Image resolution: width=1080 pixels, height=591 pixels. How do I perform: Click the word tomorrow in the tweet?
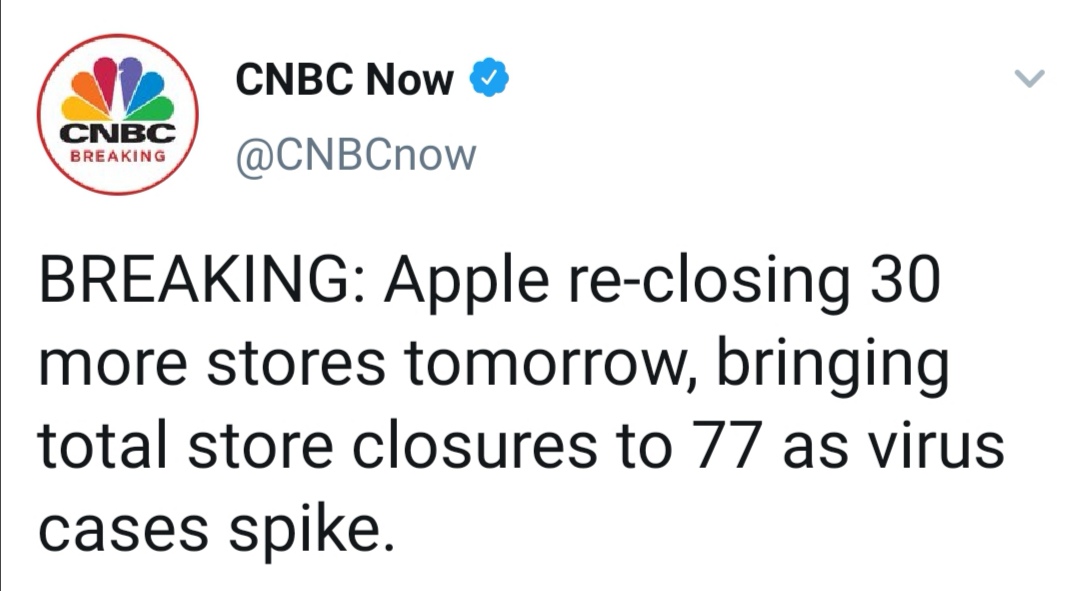point(546,364)
